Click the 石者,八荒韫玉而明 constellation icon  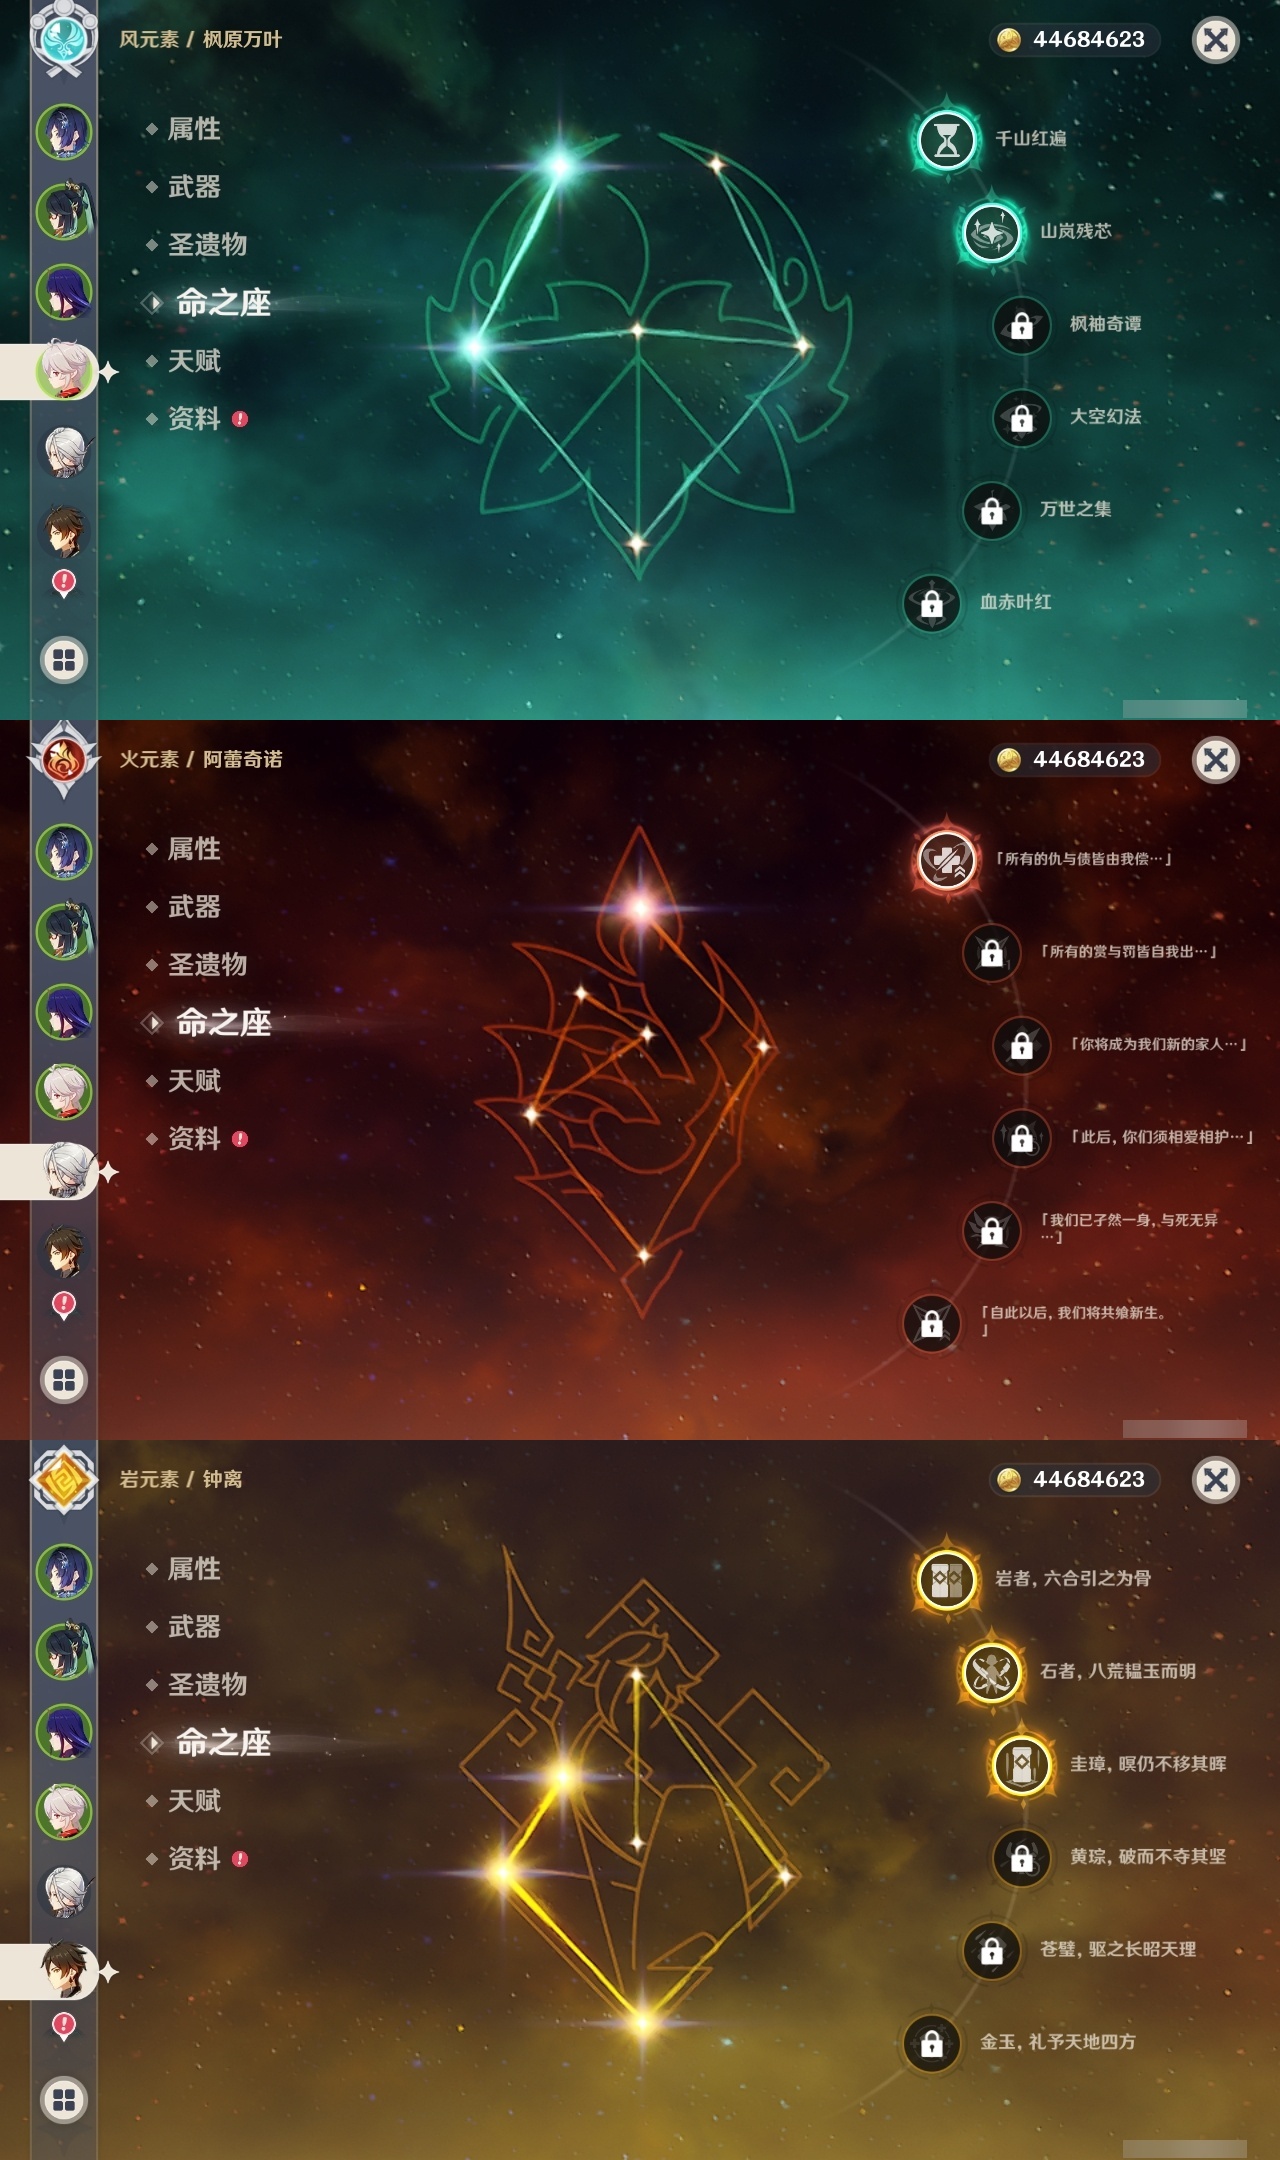[x=991, y=1672]
